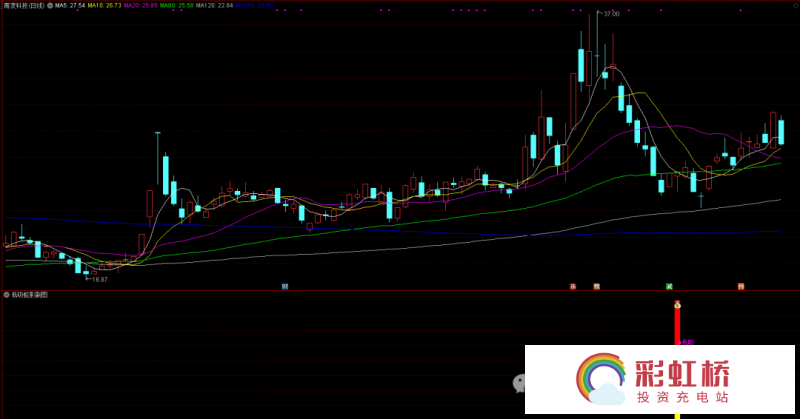Select the MA10 moving average label
This screenshot has height=419, width=800.
click(x=104, y=5)
